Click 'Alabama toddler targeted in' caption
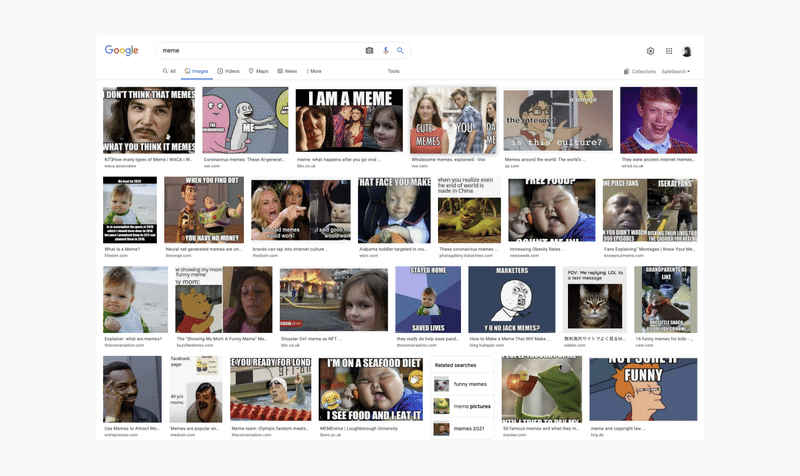 point(393,249)
